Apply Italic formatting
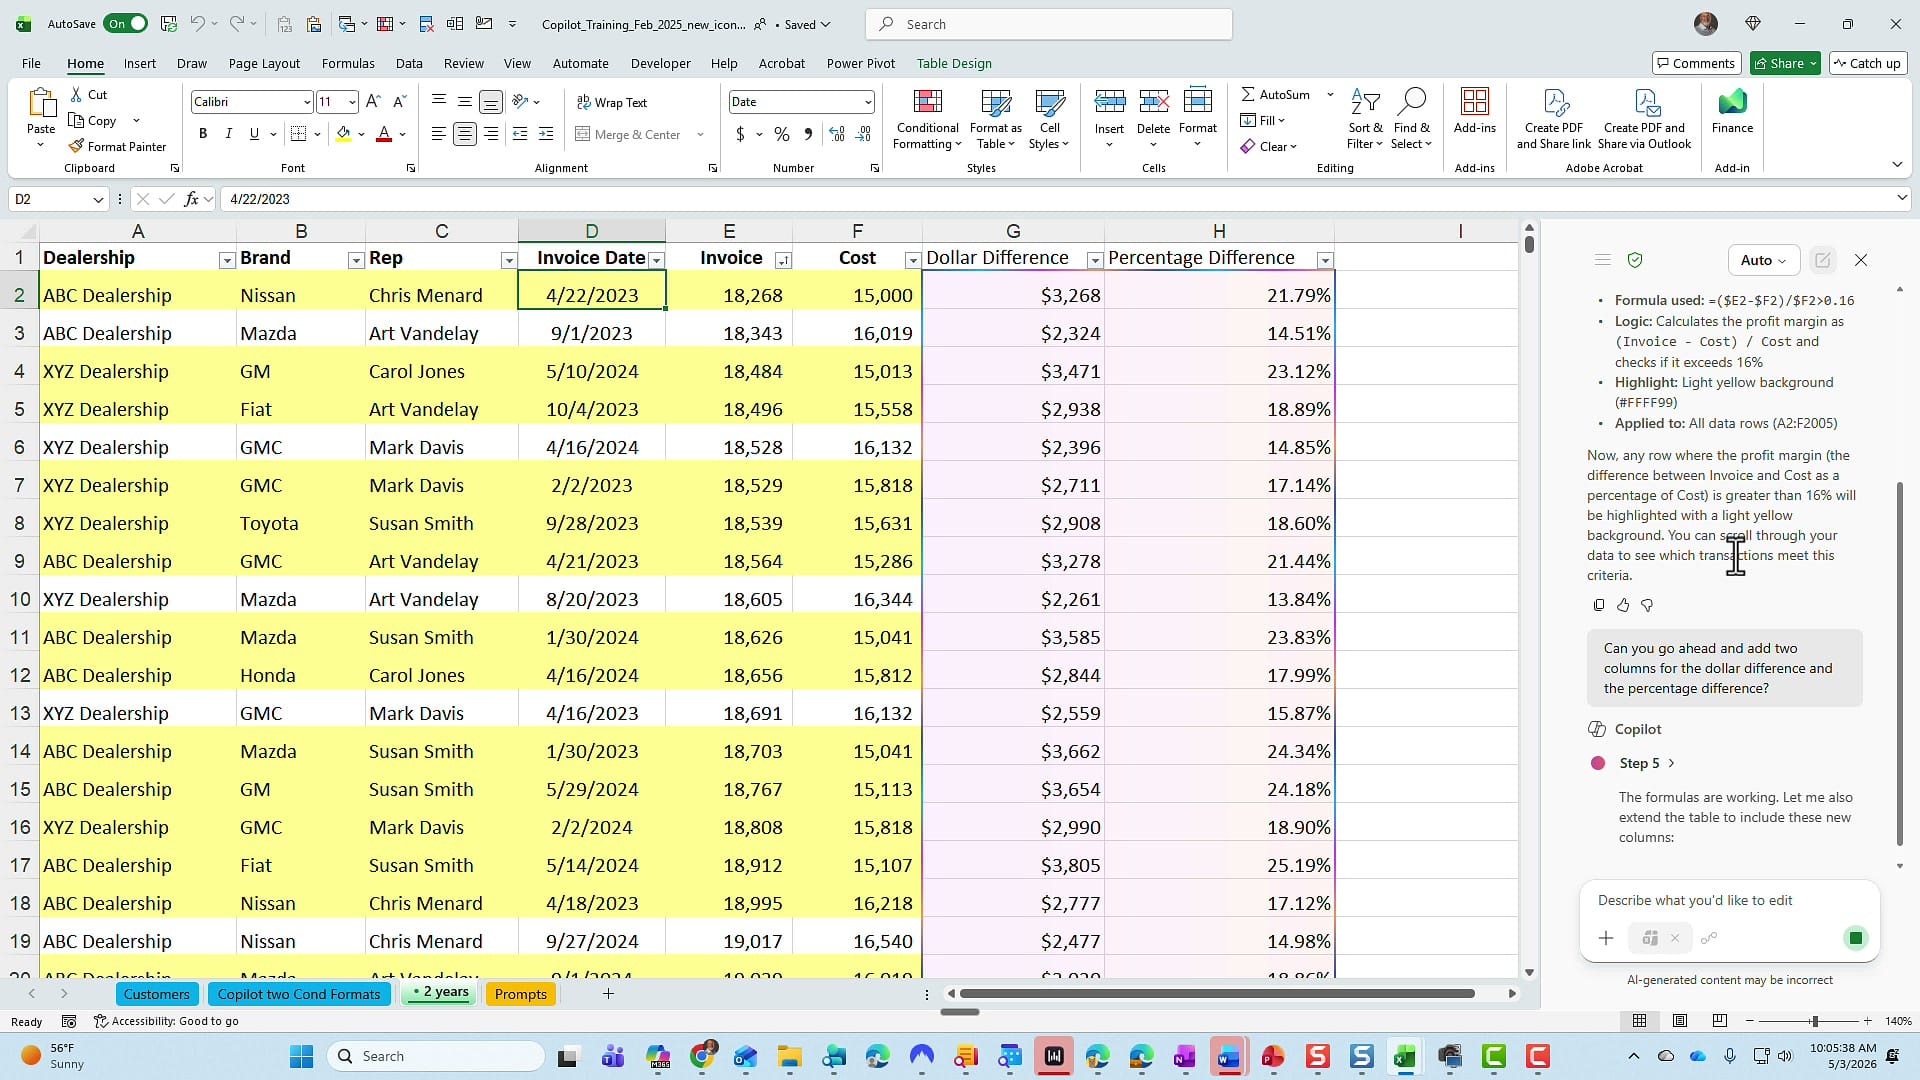The width and height of the screenshot is (1920, 1080). pos(228,134)
